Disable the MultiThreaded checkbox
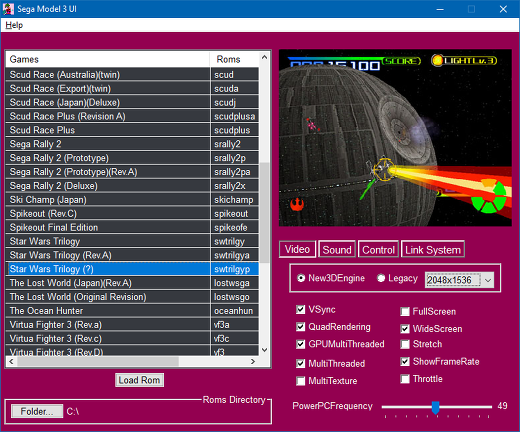 [300, 363]
